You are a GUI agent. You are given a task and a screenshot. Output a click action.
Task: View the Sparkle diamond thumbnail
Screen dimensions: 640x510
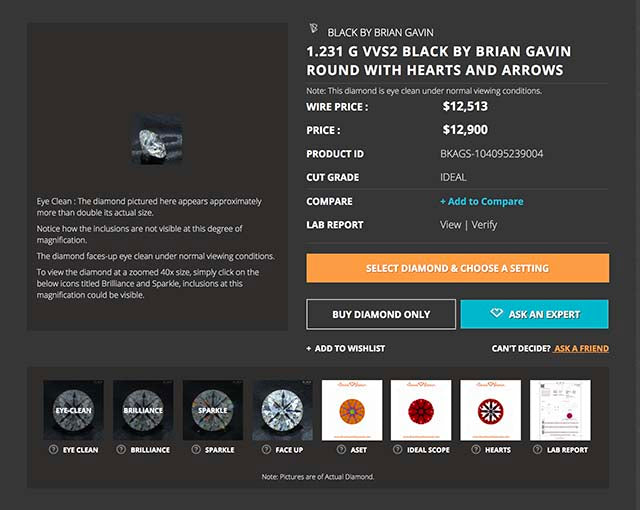pos(213,410)
